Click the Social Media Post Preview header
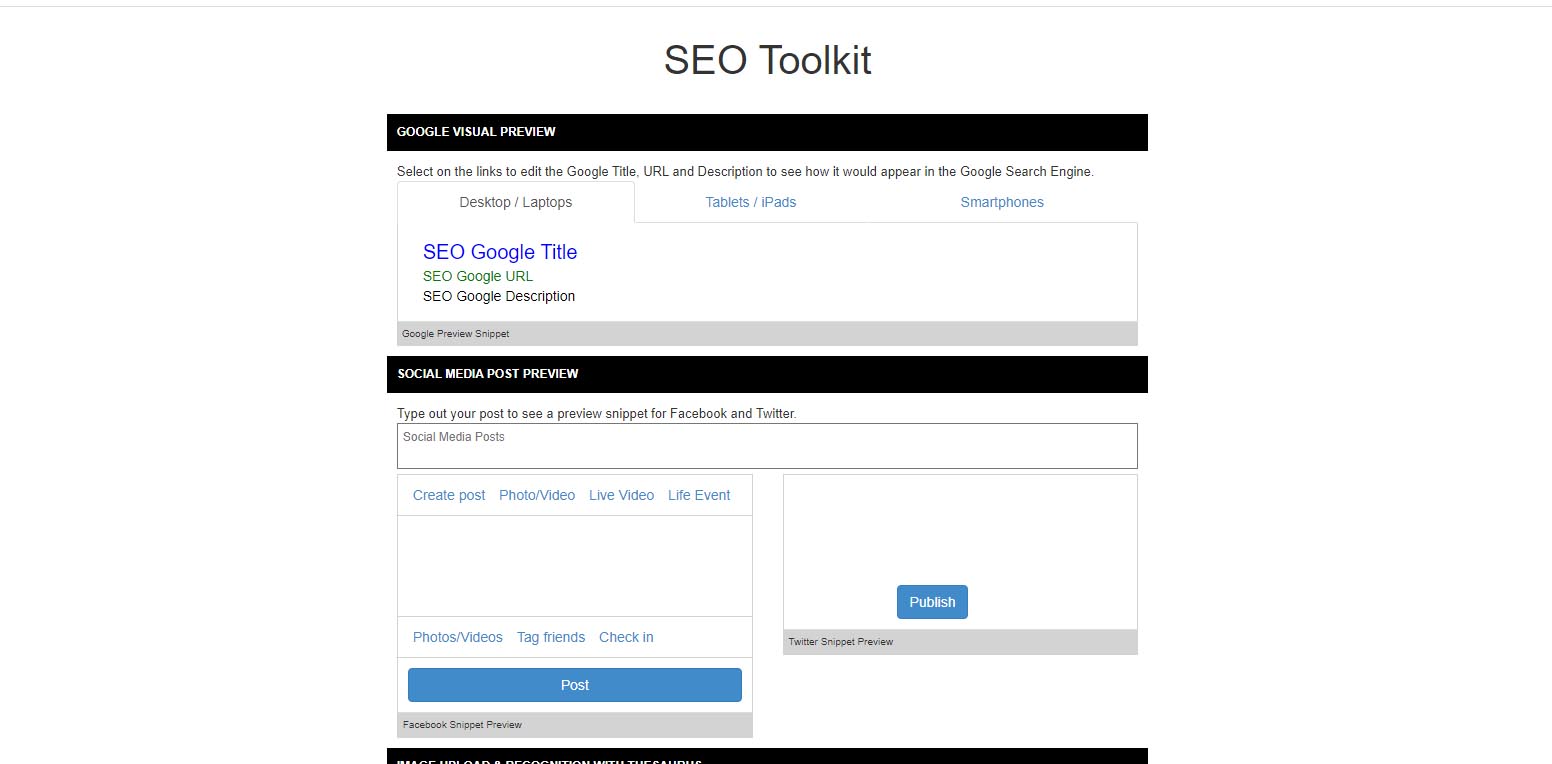This screenshot has width=1552, height=764. point(766,374)
